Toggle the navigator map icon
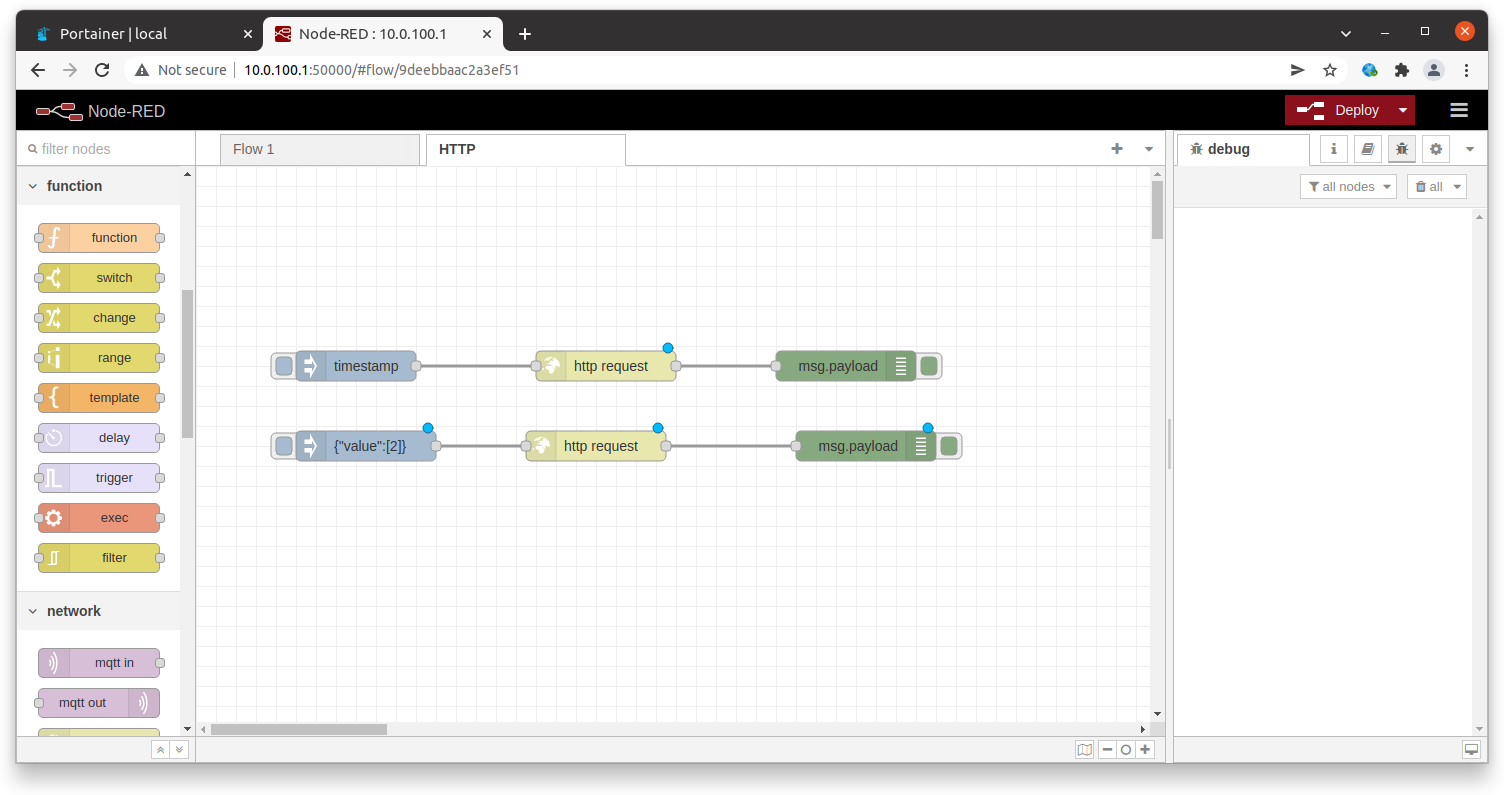 click(1084, 750)
